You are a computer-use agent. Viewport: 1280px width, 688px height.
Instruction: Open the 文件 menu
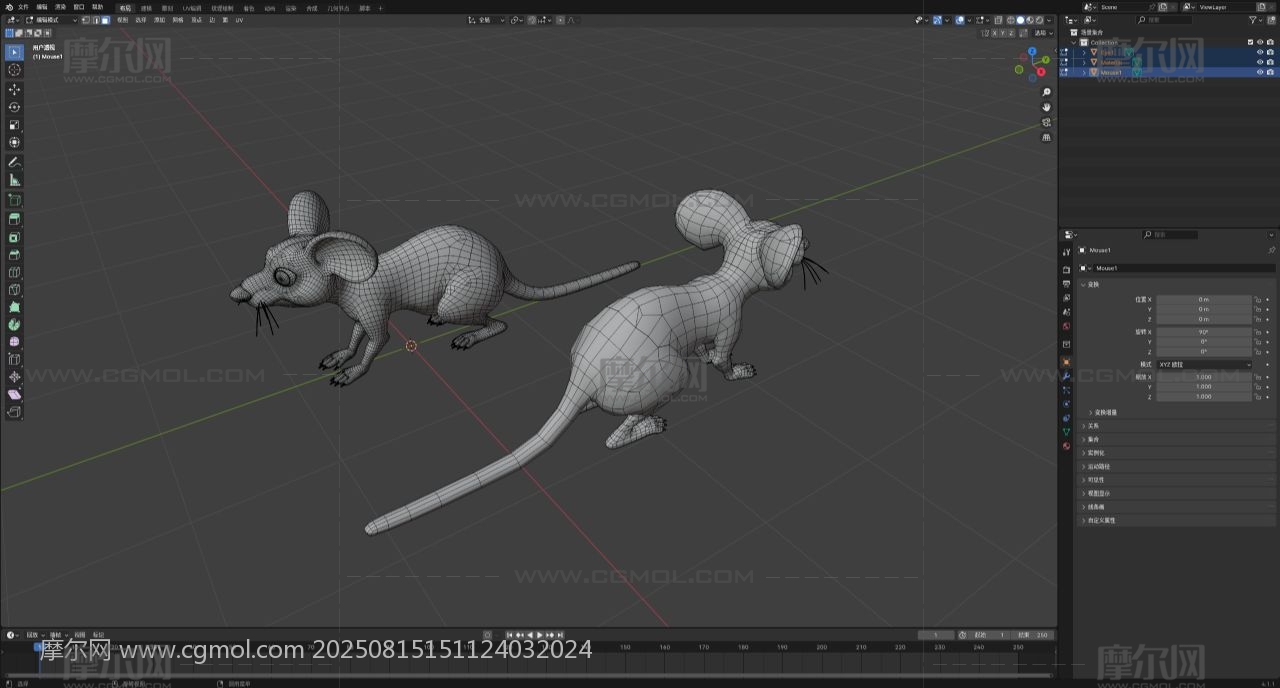tap(23, 7)
